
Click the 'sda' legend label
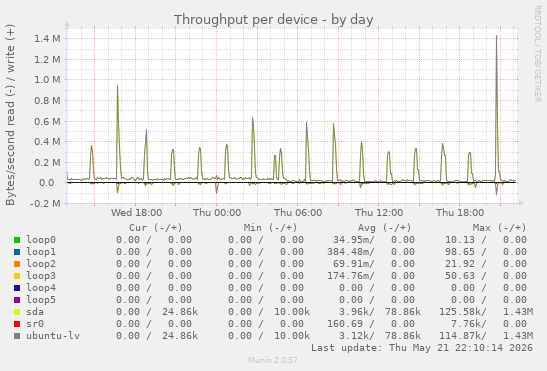[35, 312]
